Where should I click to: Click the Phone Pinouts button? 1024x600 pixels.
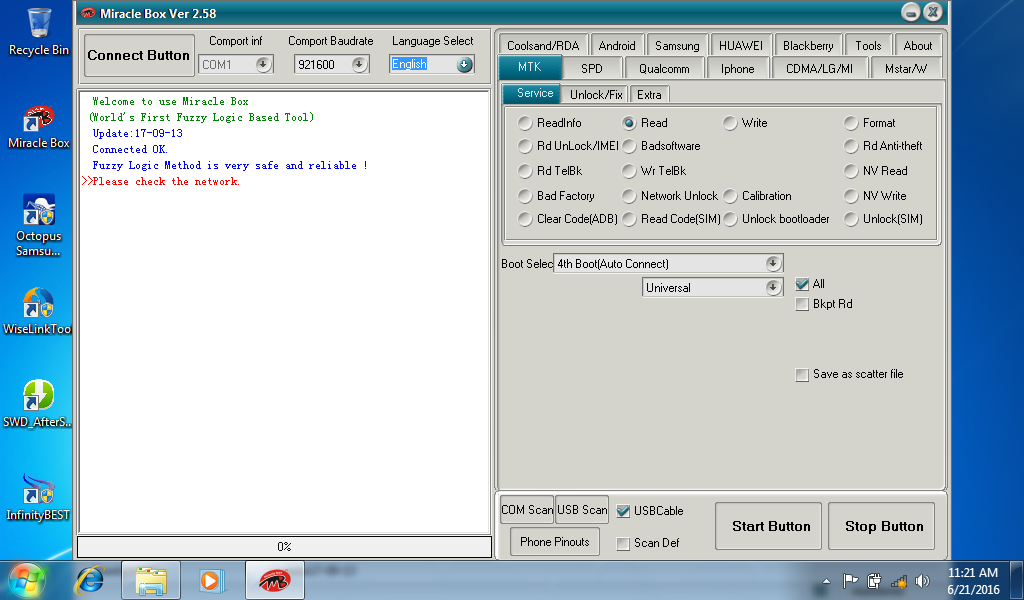click(x=554, y=542)
